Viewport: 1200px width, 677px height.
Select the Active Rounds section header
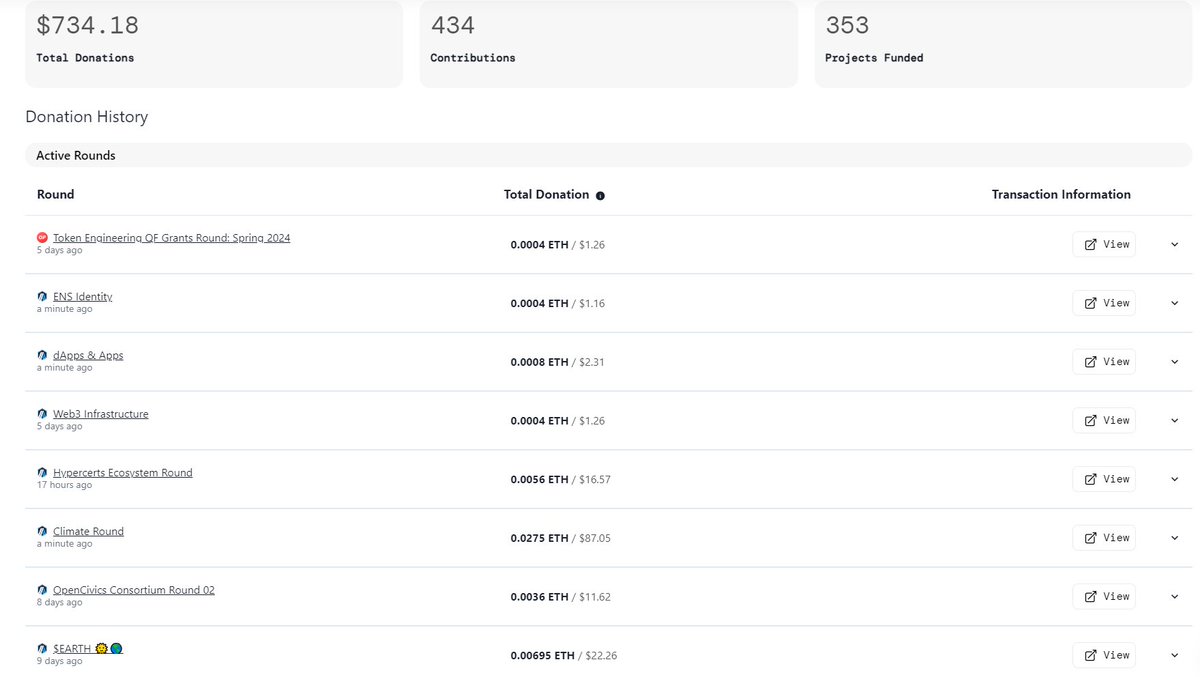coord(609,155)
